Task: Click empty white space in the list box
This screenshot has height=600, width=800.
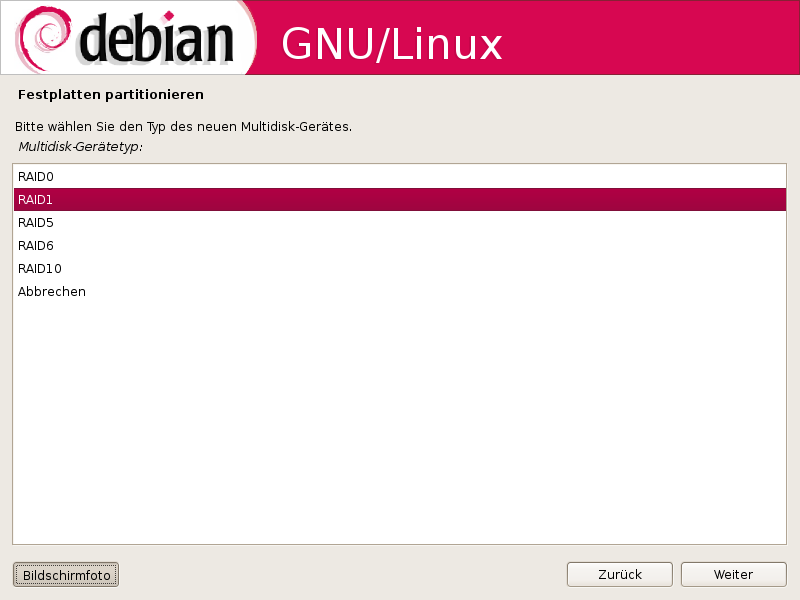Action: [x=399, y=423]
